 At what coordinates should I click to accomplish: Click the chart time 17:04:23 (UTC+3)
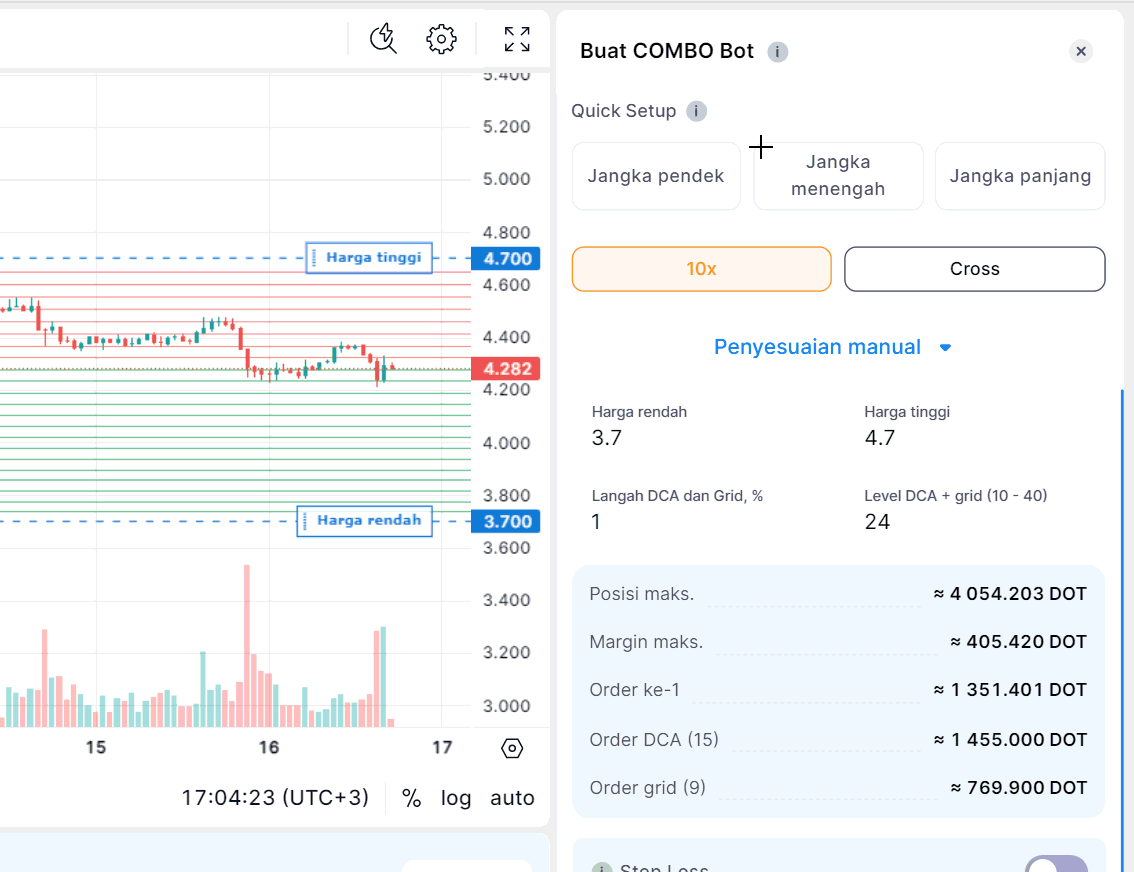pos(275,798)
